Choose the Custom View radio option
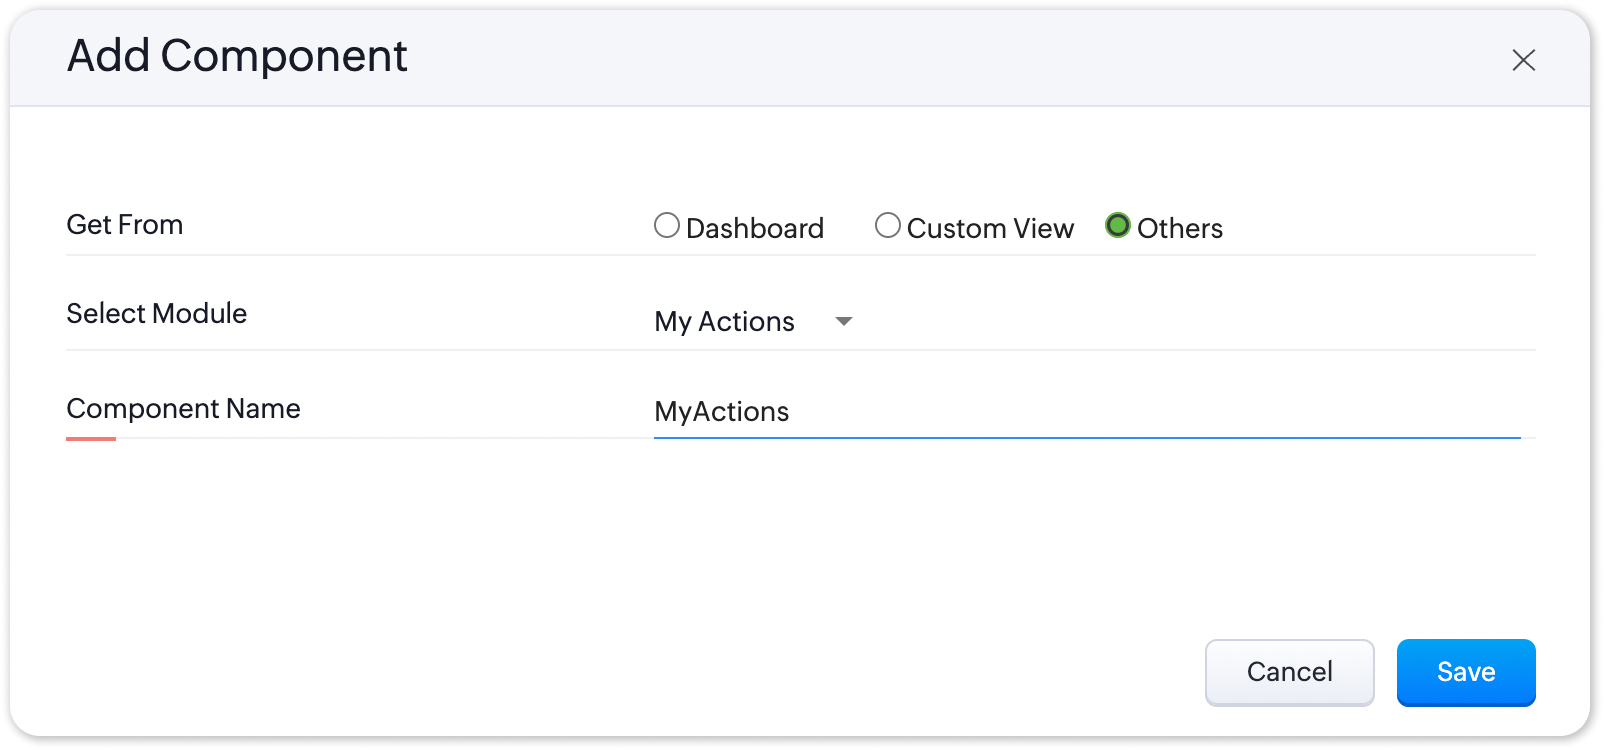 (x=887, y=226)
